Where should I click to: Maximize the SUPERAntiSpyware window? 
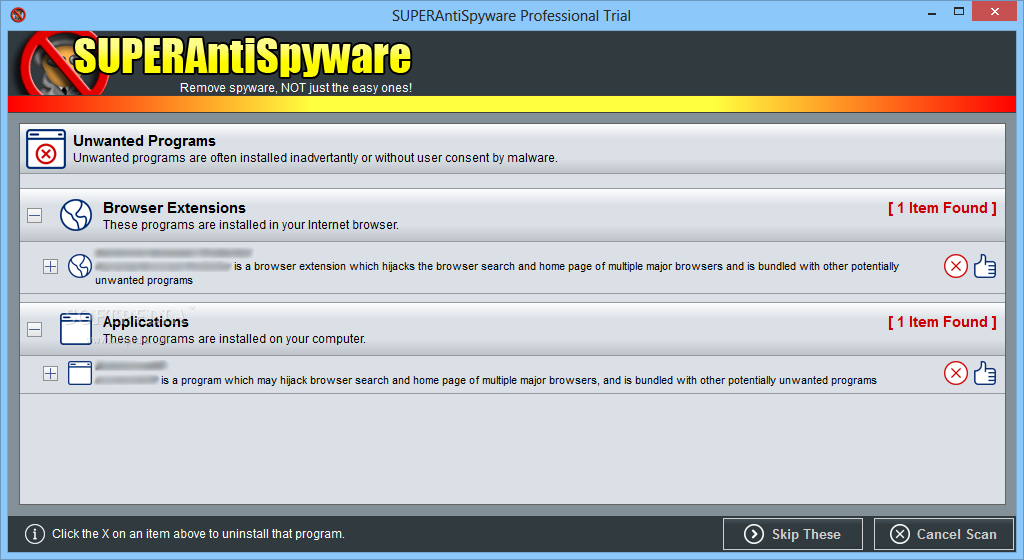pos(959,12)
